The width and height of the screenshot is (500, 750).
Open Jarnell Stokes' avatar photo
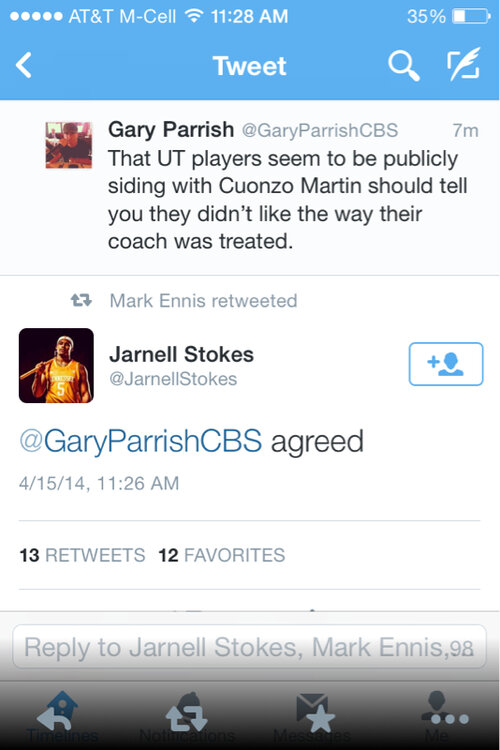56,365
